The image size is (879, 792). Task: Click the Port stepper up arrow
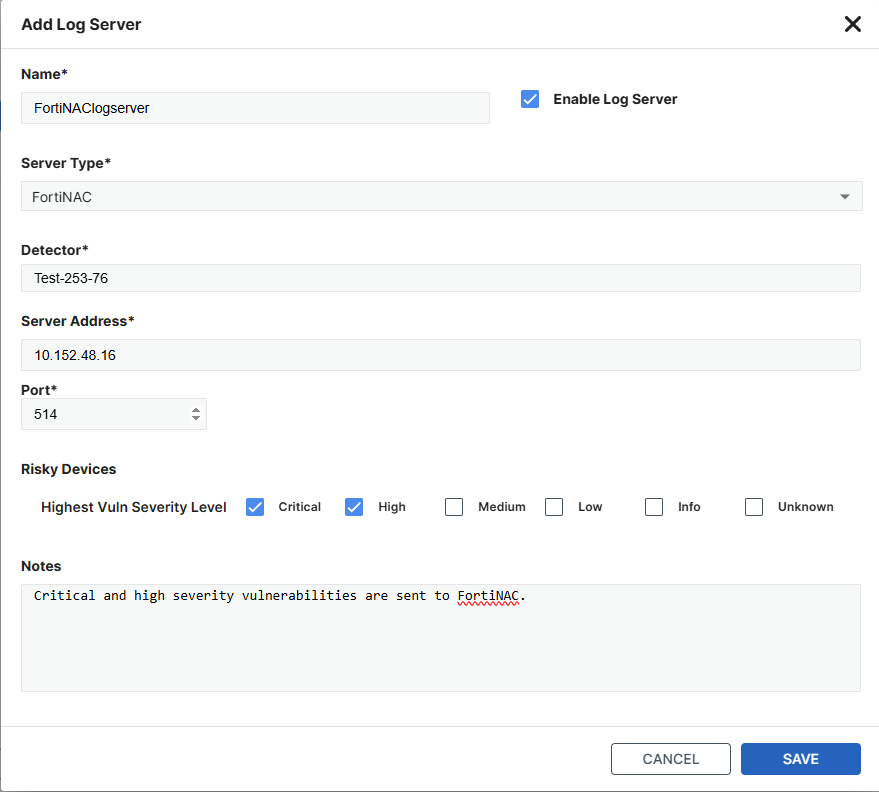[196, 409]
